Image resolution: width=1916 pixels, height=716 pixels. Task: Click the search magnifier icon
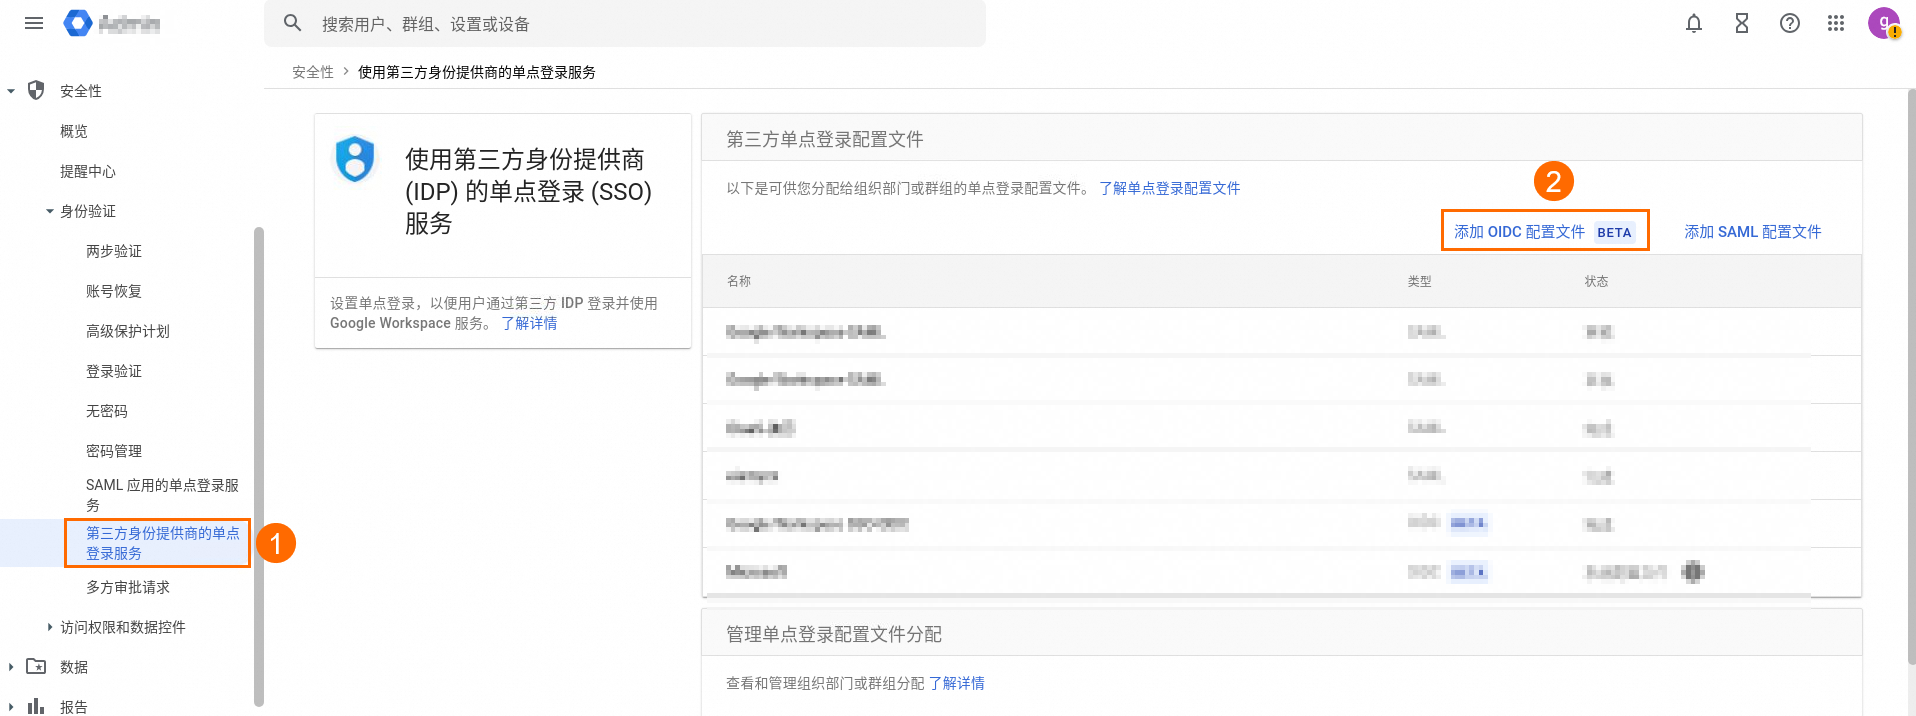tap(292, 23)
